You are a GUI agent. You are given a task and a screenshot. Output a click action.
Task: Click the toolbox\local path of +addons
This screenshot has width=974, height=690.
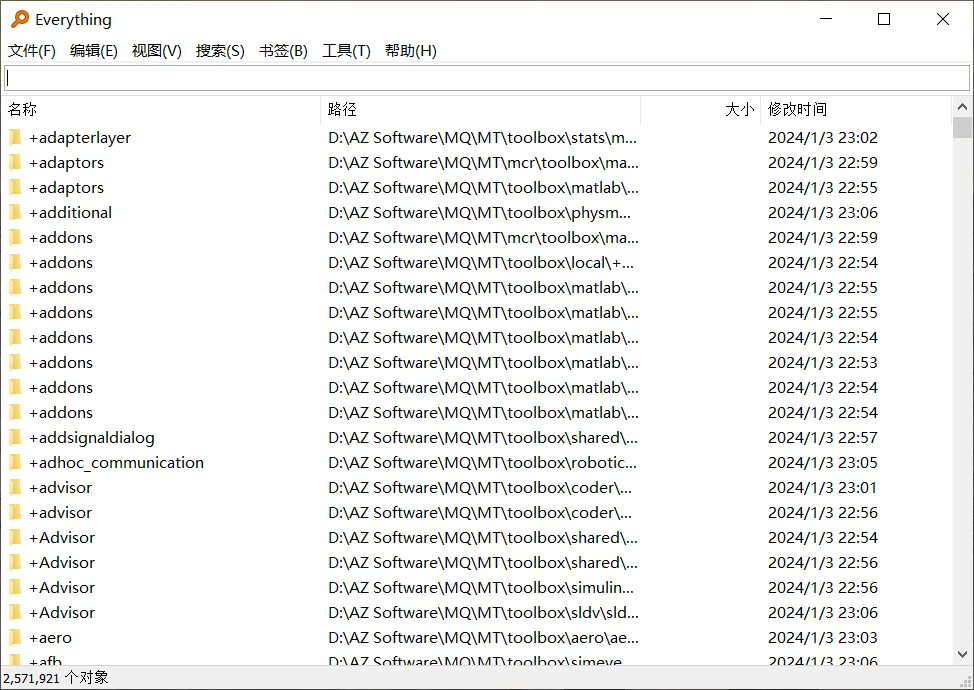pos(481,262)
